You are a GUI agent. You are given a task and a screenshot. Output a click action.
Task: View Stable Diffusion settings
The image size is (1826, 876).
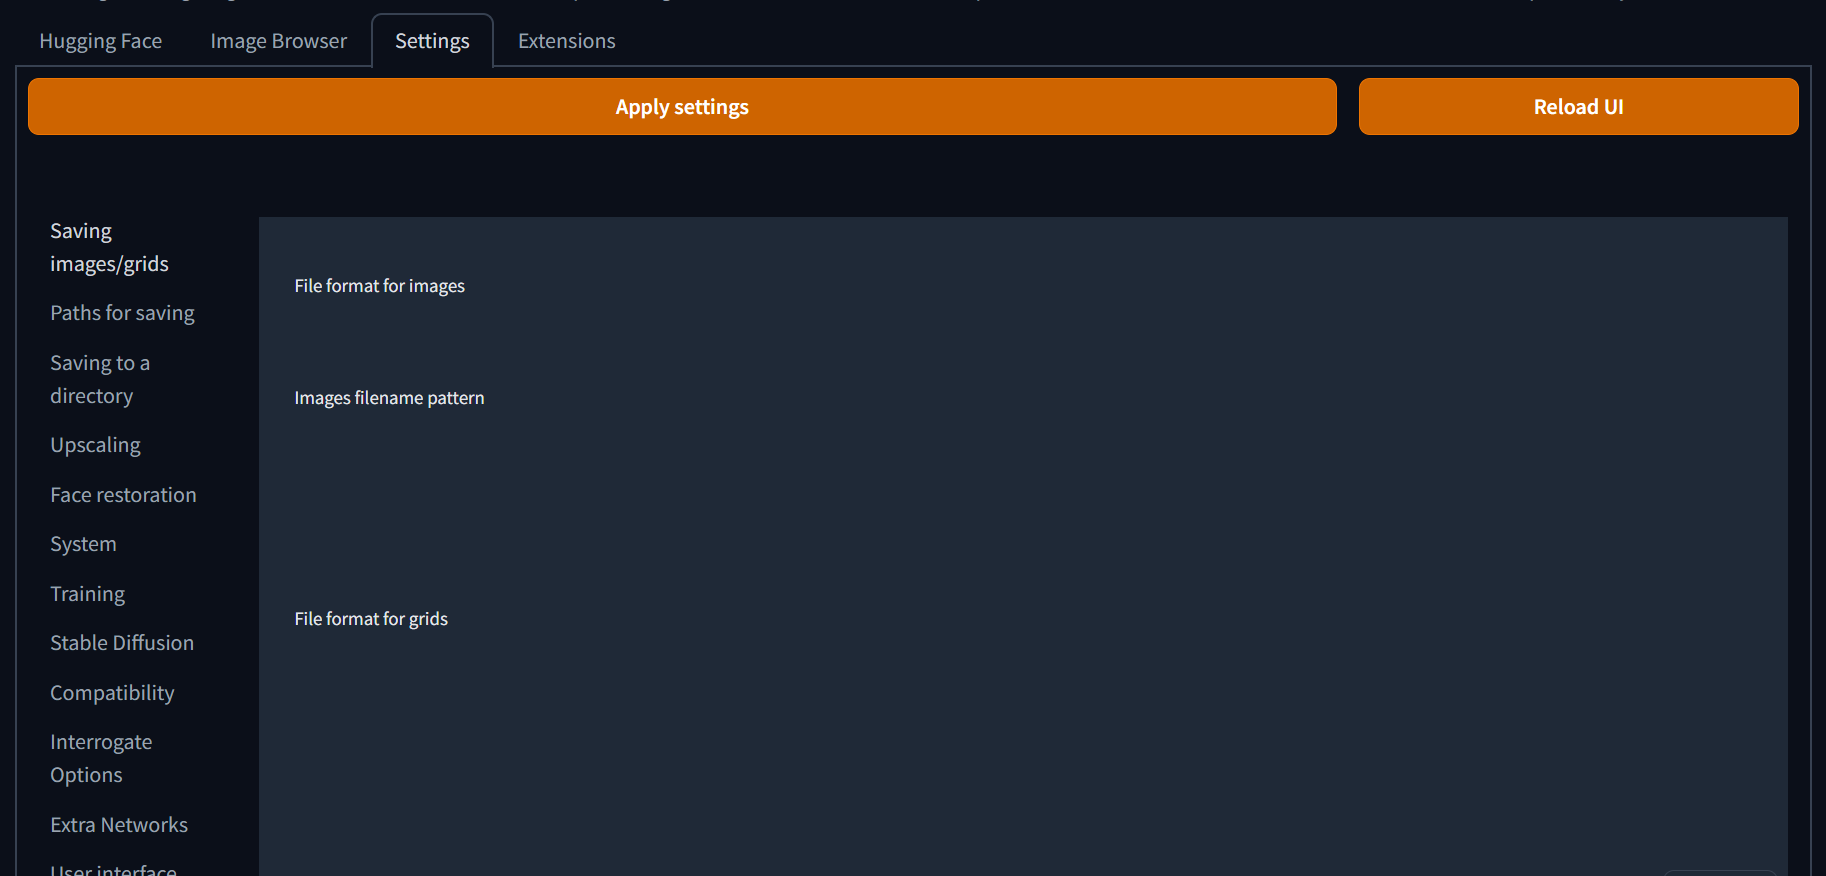(x=121, y=642)
